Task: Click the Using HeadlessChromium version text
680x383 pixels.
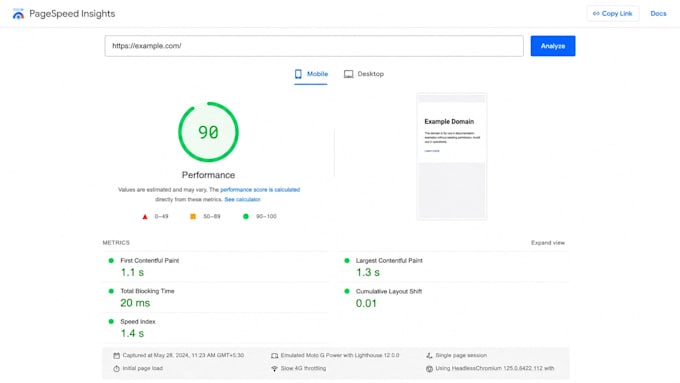Action: click(495, 368)
